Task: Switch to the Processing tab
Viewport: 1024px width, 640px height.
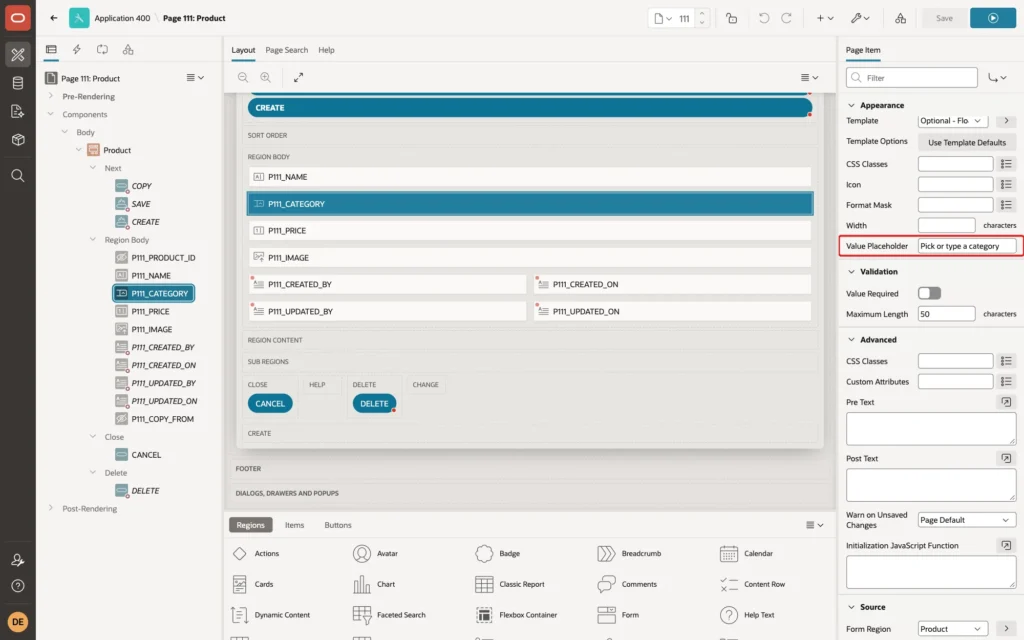Action: [x=103, y=50]
